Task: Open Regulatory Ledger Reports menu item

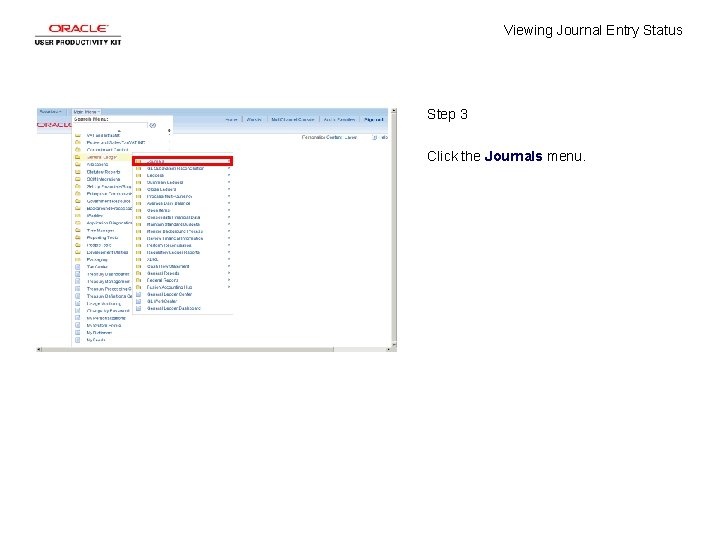Action: pyautogui.click(x=173, y=253)
